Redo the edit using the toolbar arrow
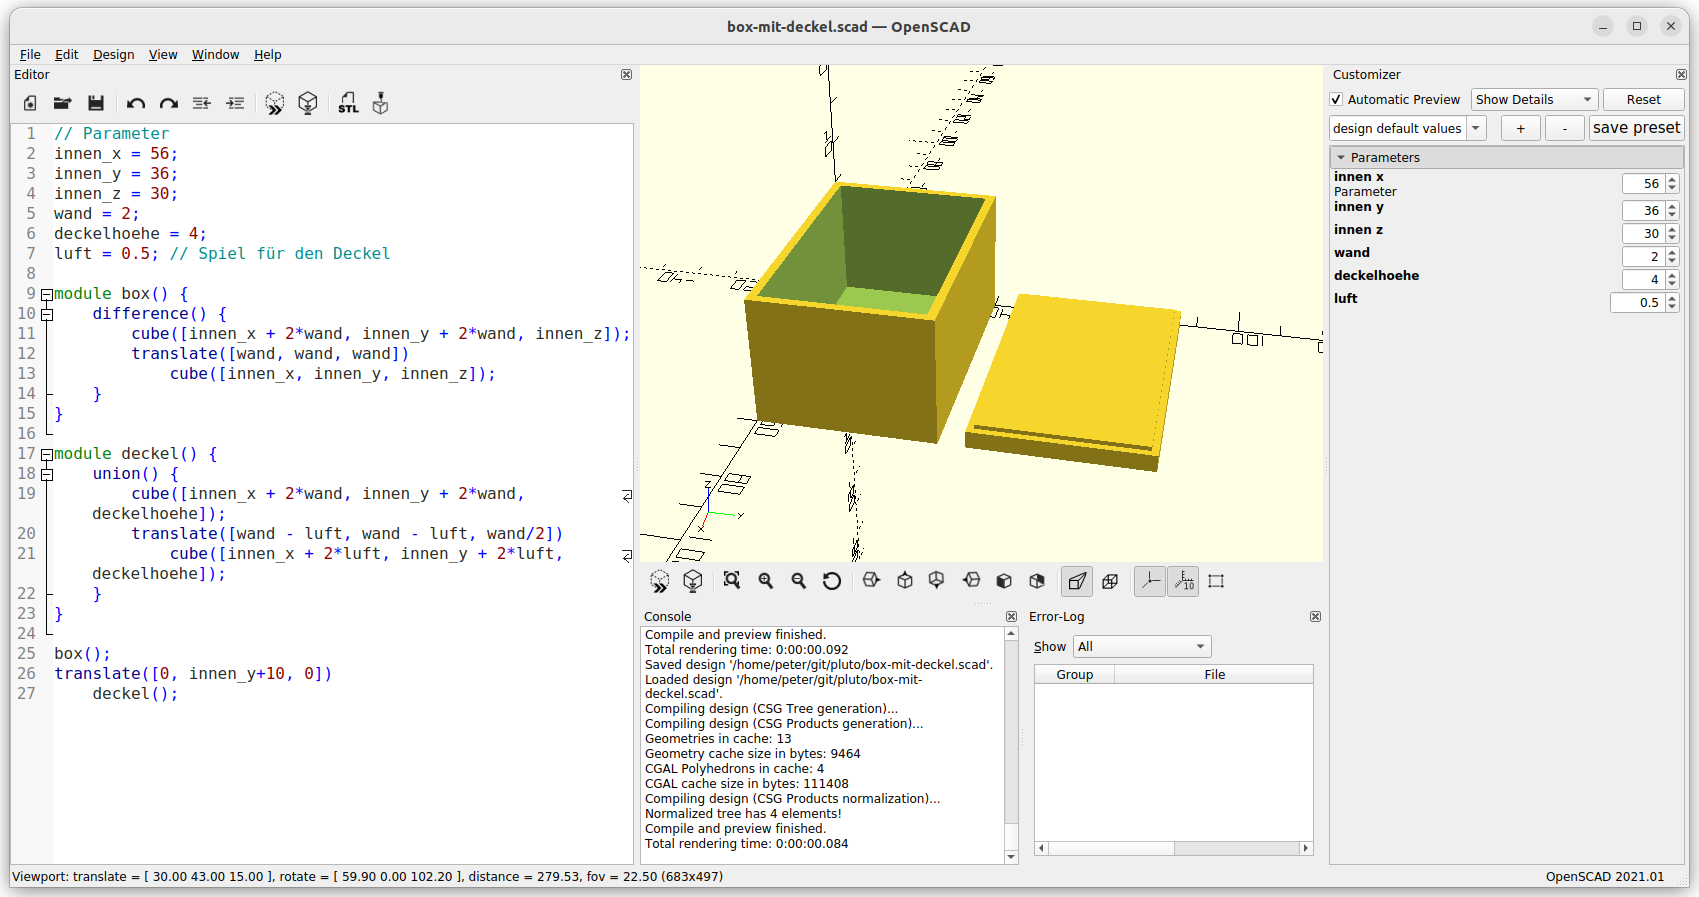Viewport: 1699px width, 897px height. [169, 103]
